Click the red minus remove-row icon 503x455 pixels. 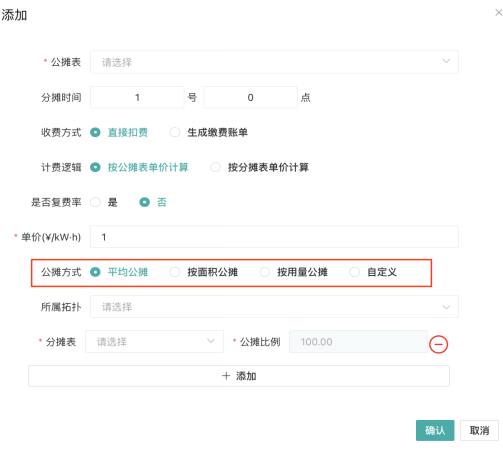click(438, 344)
